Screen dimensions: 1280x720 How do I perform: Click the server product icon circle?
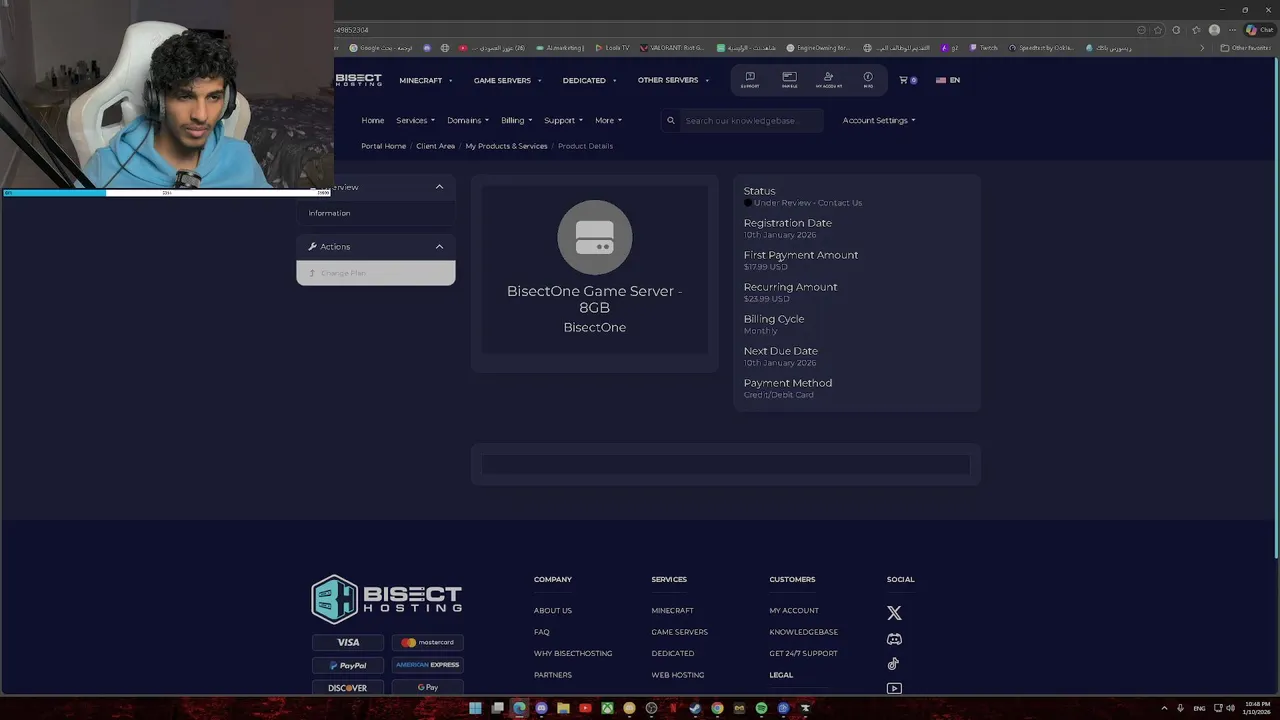tap(595, 237)
